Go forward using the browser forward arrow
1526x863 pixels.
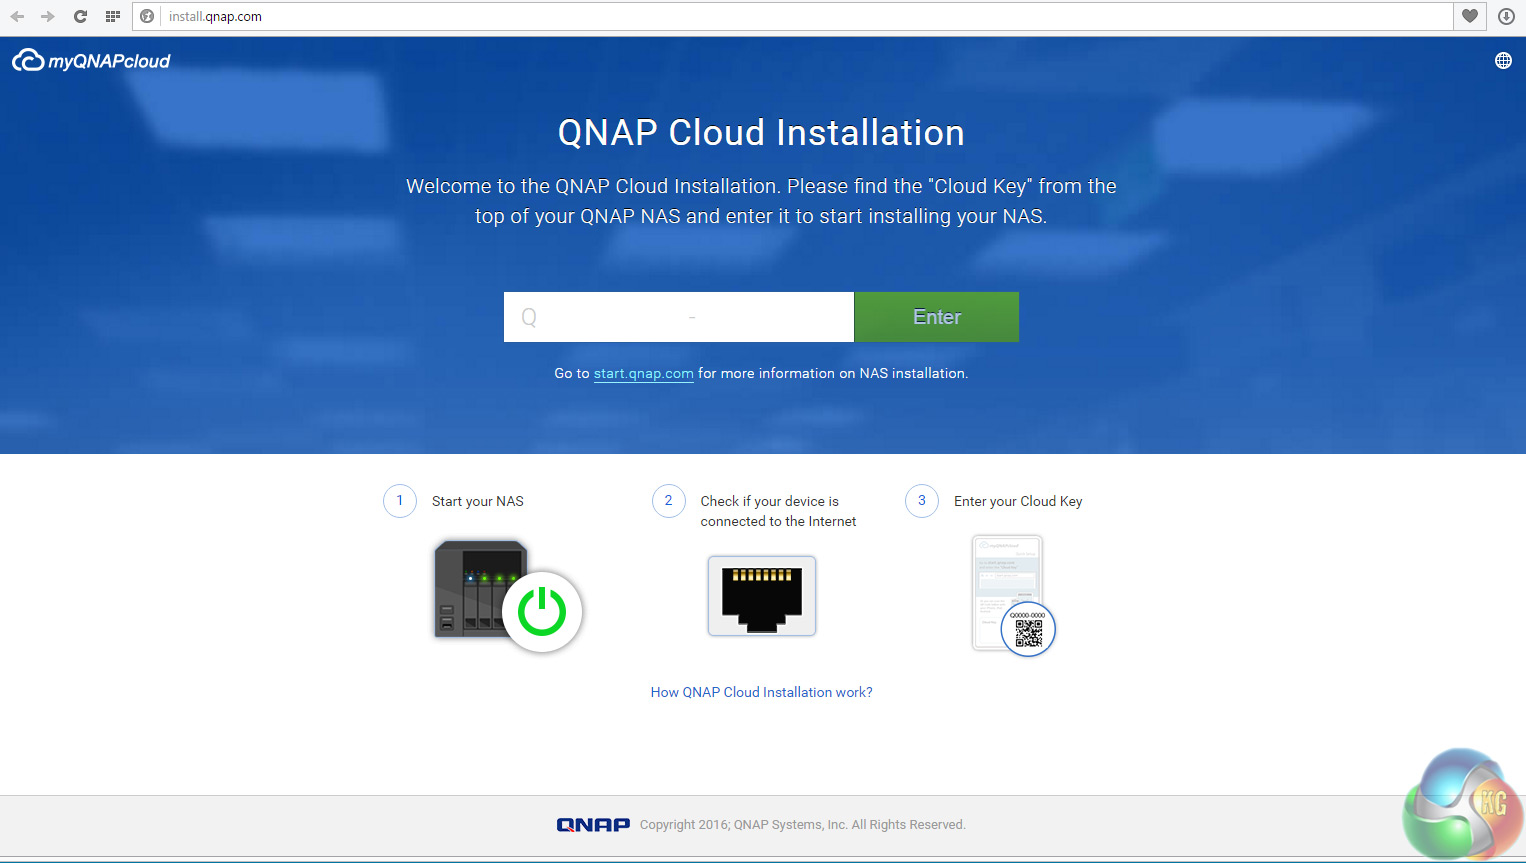click(47, 16)
